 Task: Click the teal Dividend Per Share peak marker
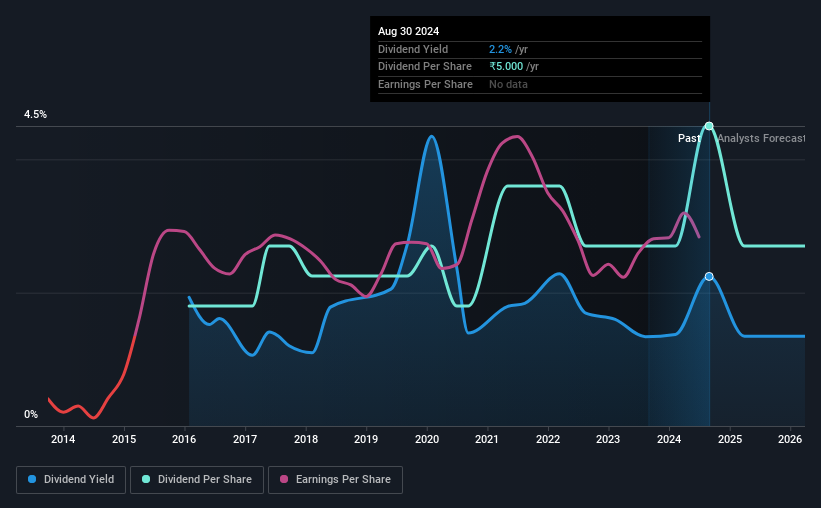(x=709, y=126)
